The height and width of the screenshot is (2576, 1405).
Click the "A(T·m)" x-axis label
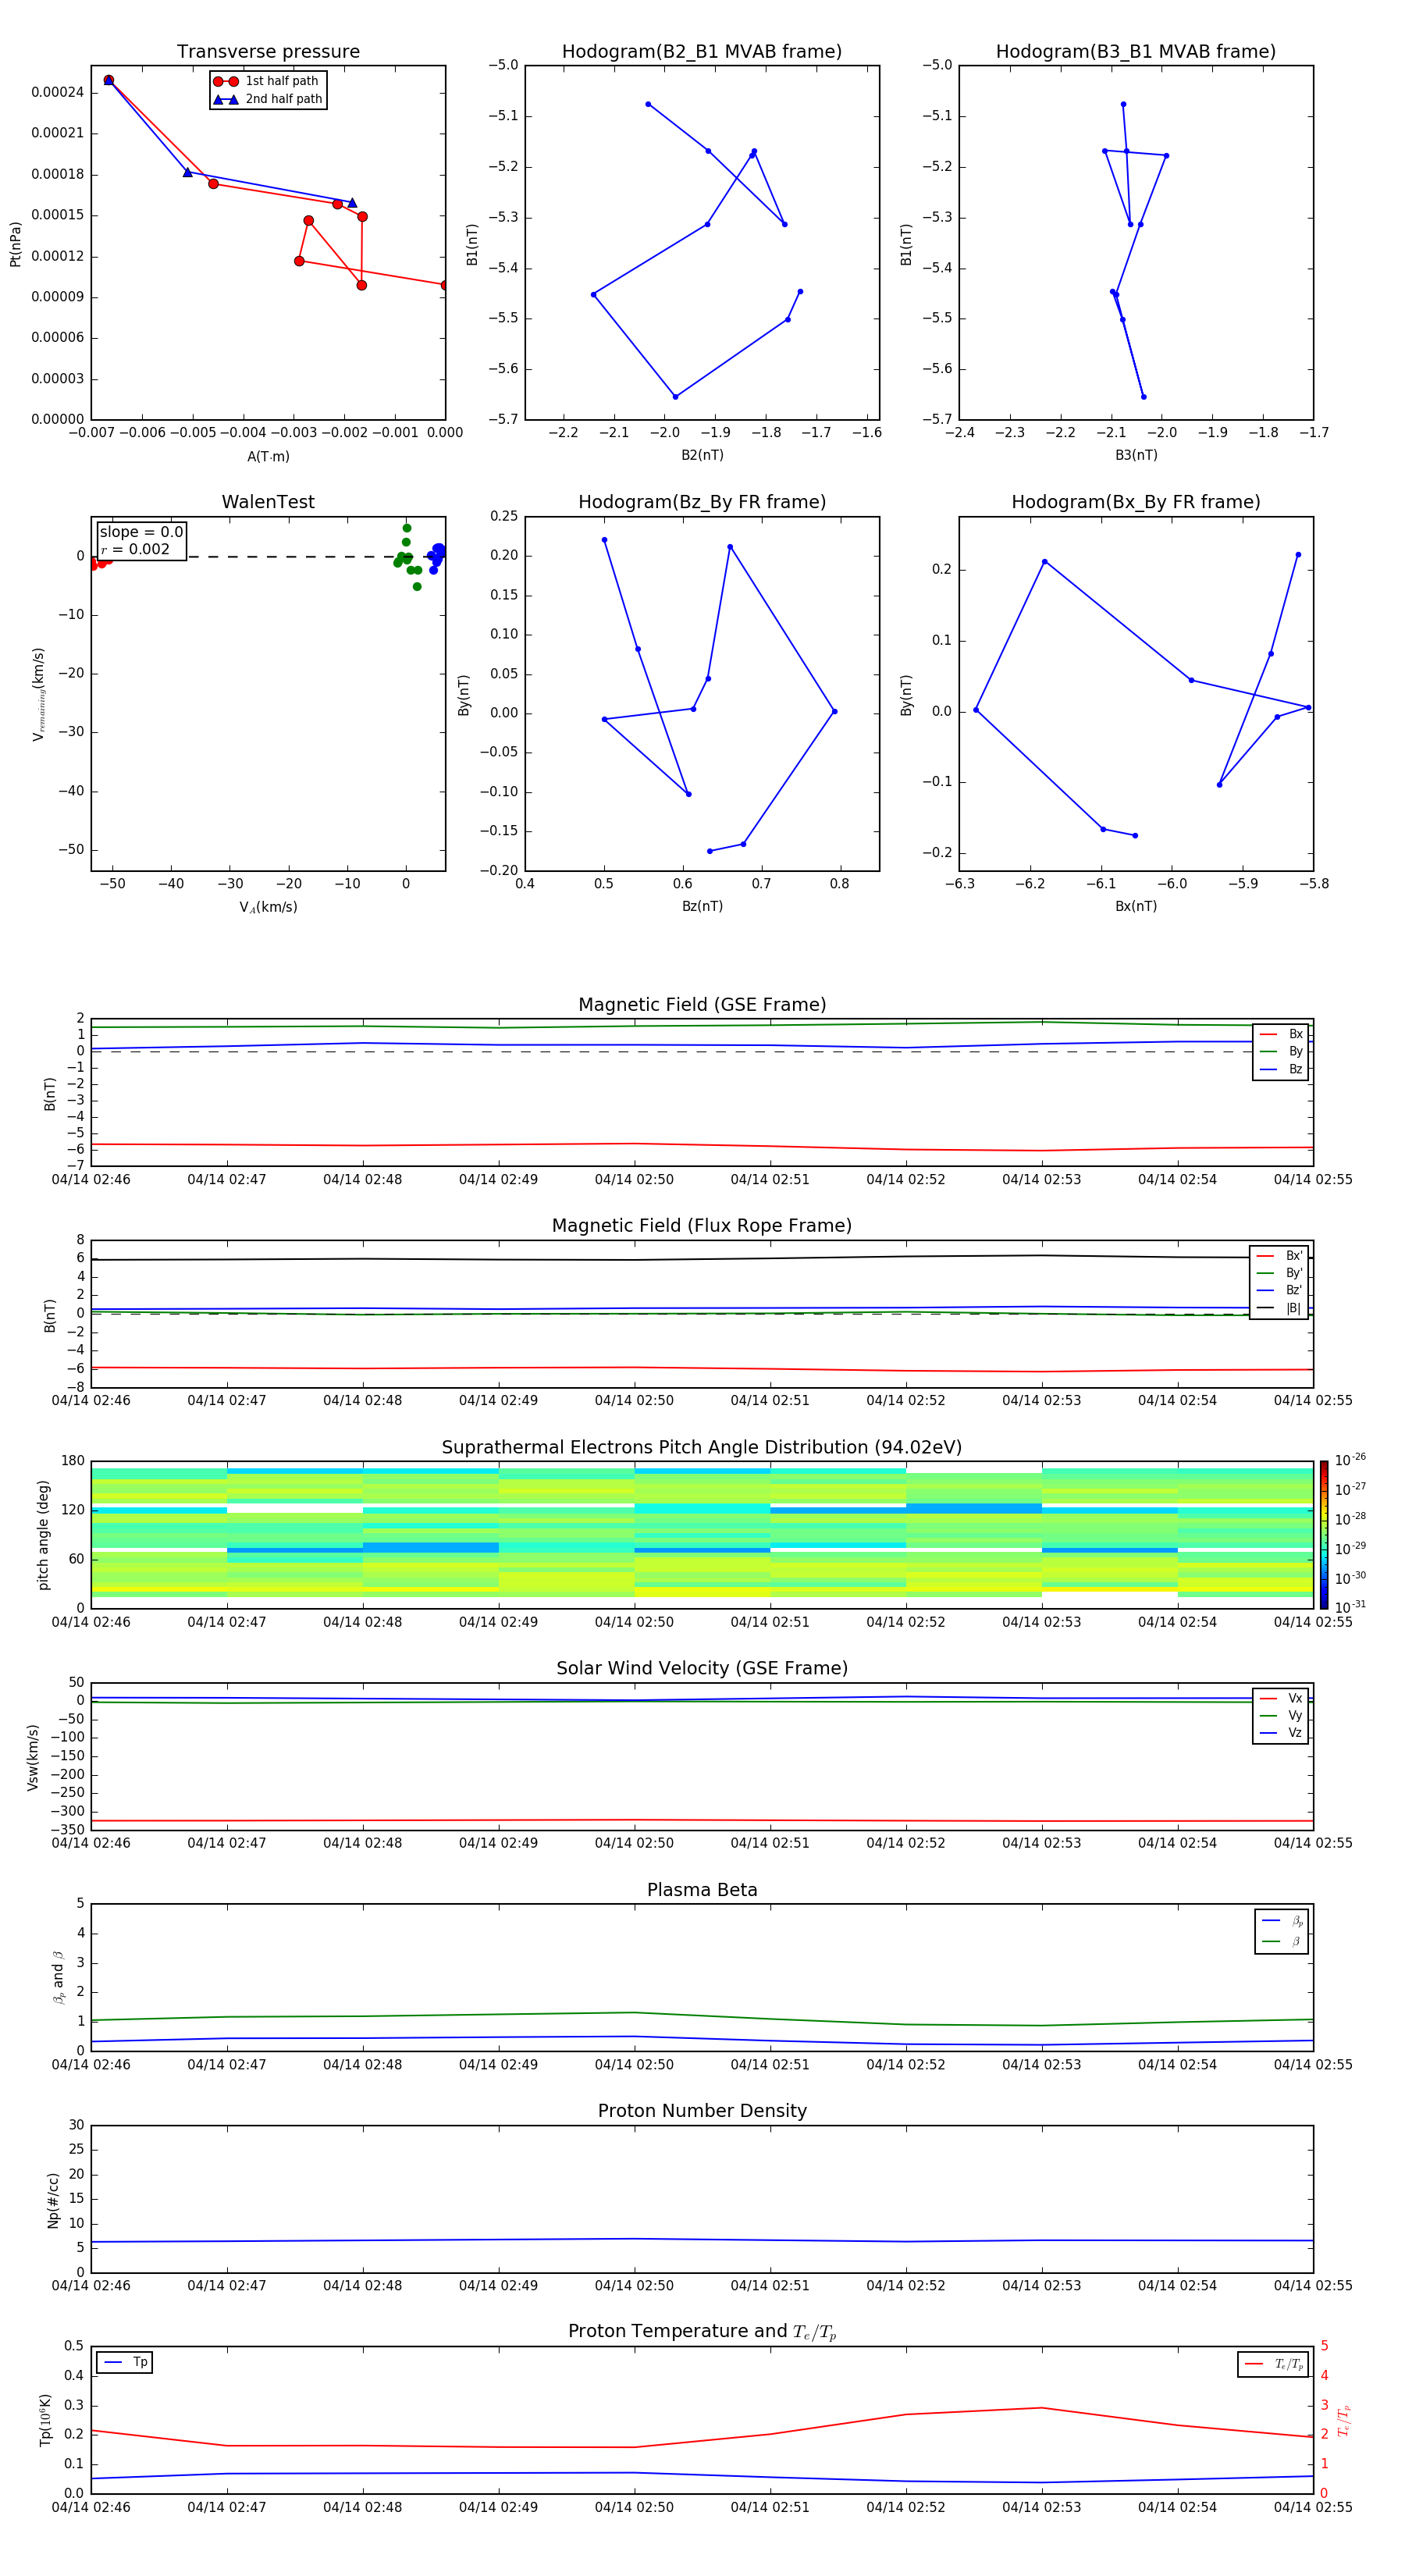click(x=268, y=457)
